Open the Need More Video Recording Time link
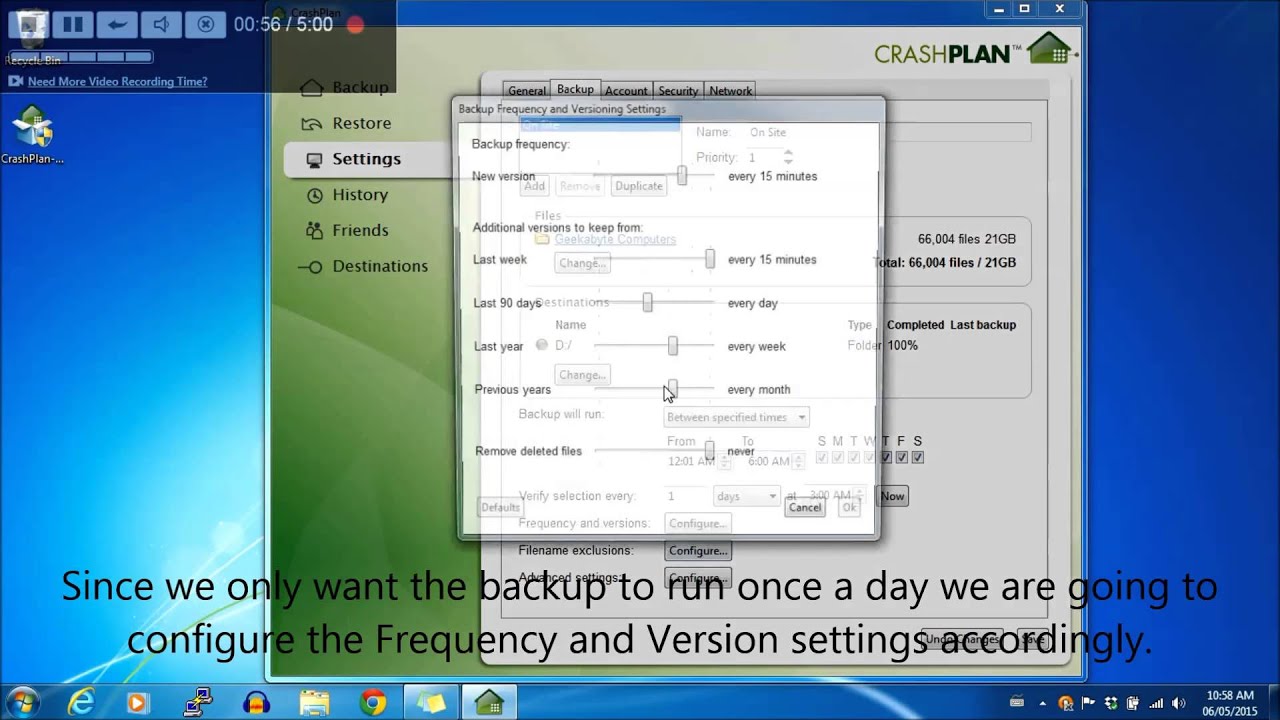The width and height of the screenshot is (1280, 720). tap(118, 82)
